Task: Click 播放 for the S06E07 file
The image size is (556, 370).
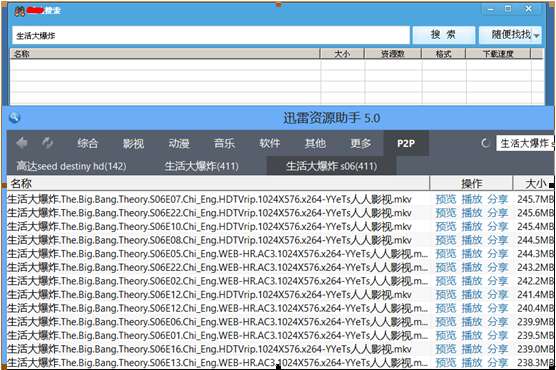Action: coord(472,199)
